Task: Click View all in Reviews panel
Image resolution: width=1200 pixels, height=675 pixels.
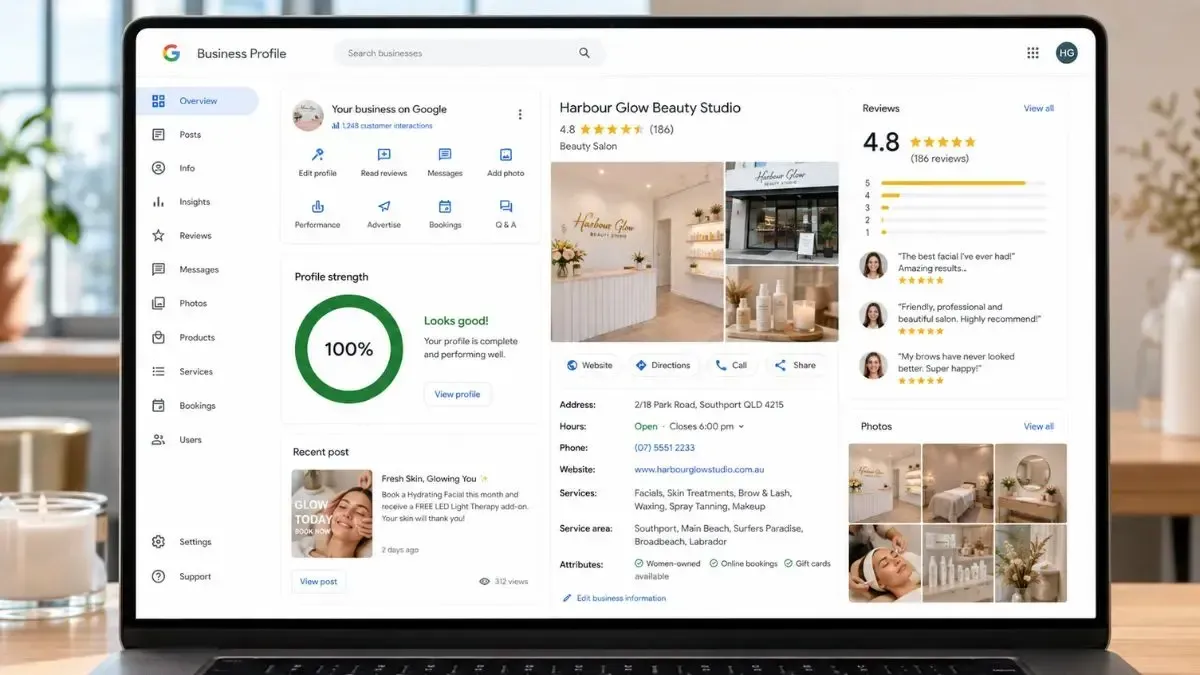Action: pyautogui.click(x=1039, y=108)
